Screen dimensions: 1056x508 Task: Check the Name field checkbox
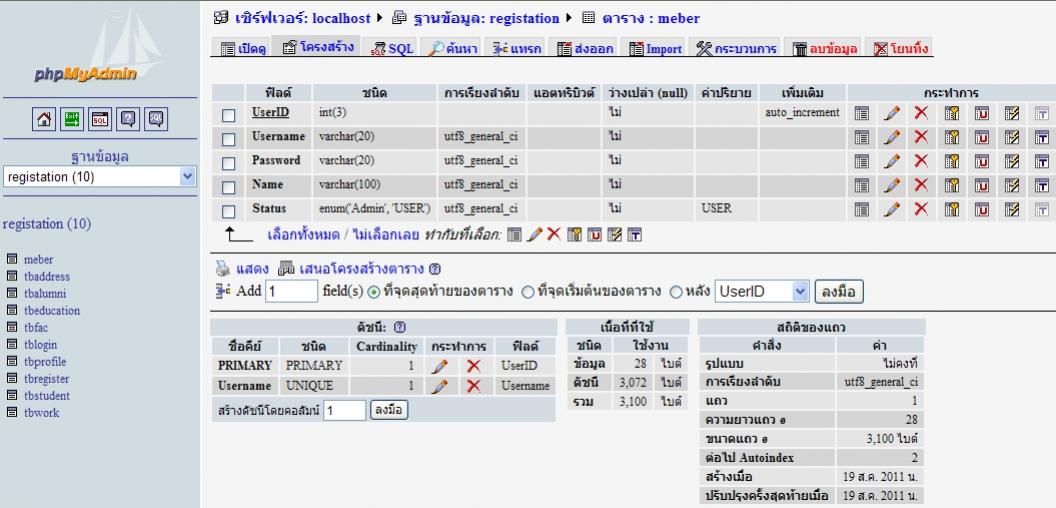pos(229,187)
